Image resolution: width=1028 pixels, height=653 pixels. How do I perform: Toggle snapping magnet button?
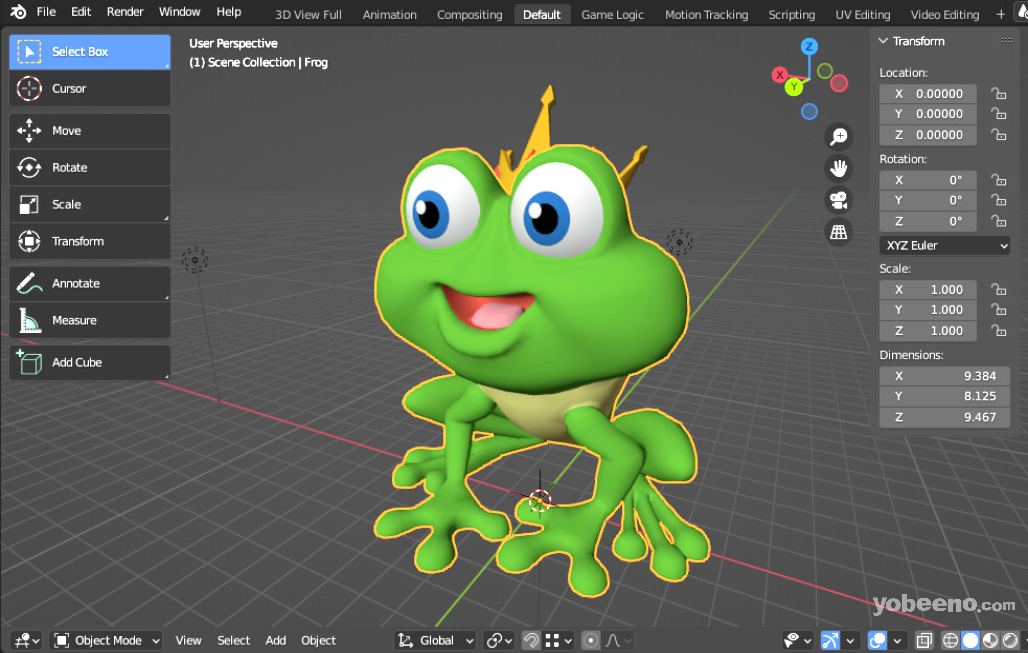(531, 641)
